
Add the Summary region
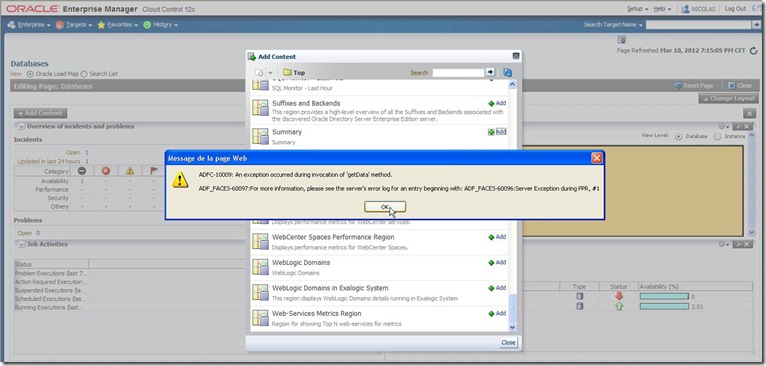point(497,131)
